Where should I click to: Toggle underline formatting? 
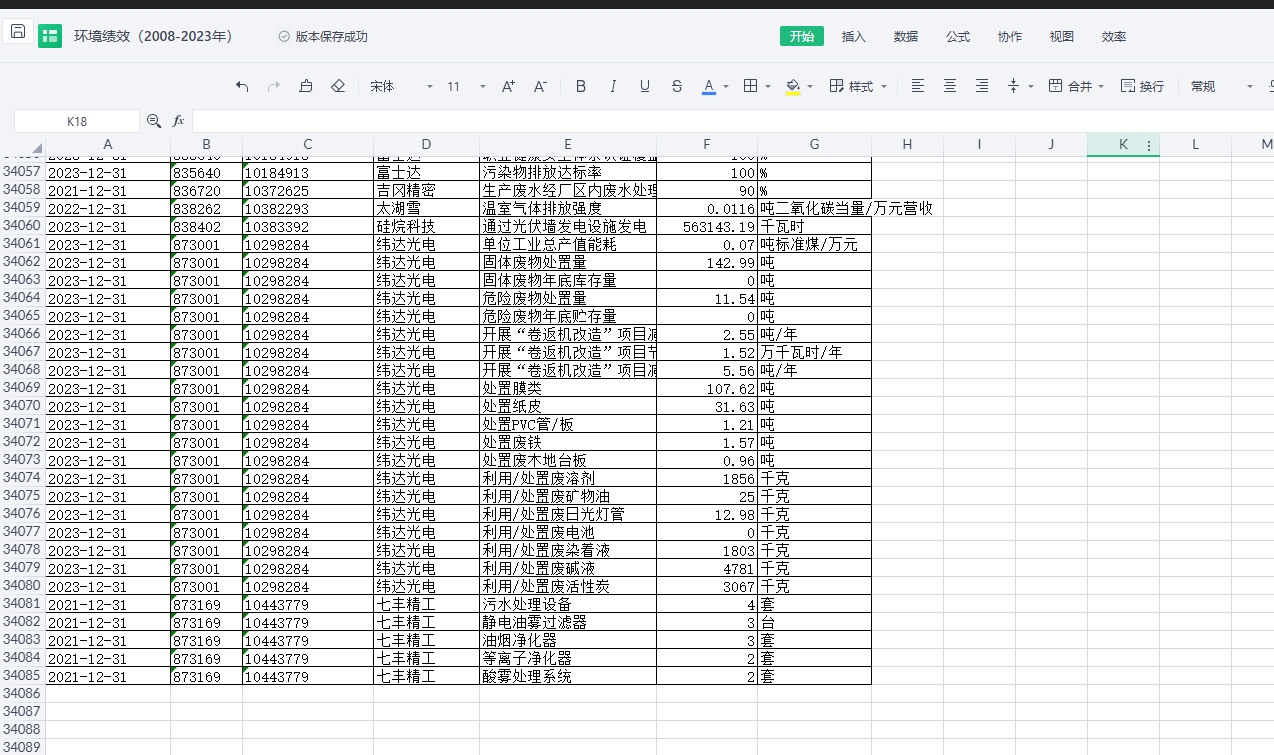645,87
